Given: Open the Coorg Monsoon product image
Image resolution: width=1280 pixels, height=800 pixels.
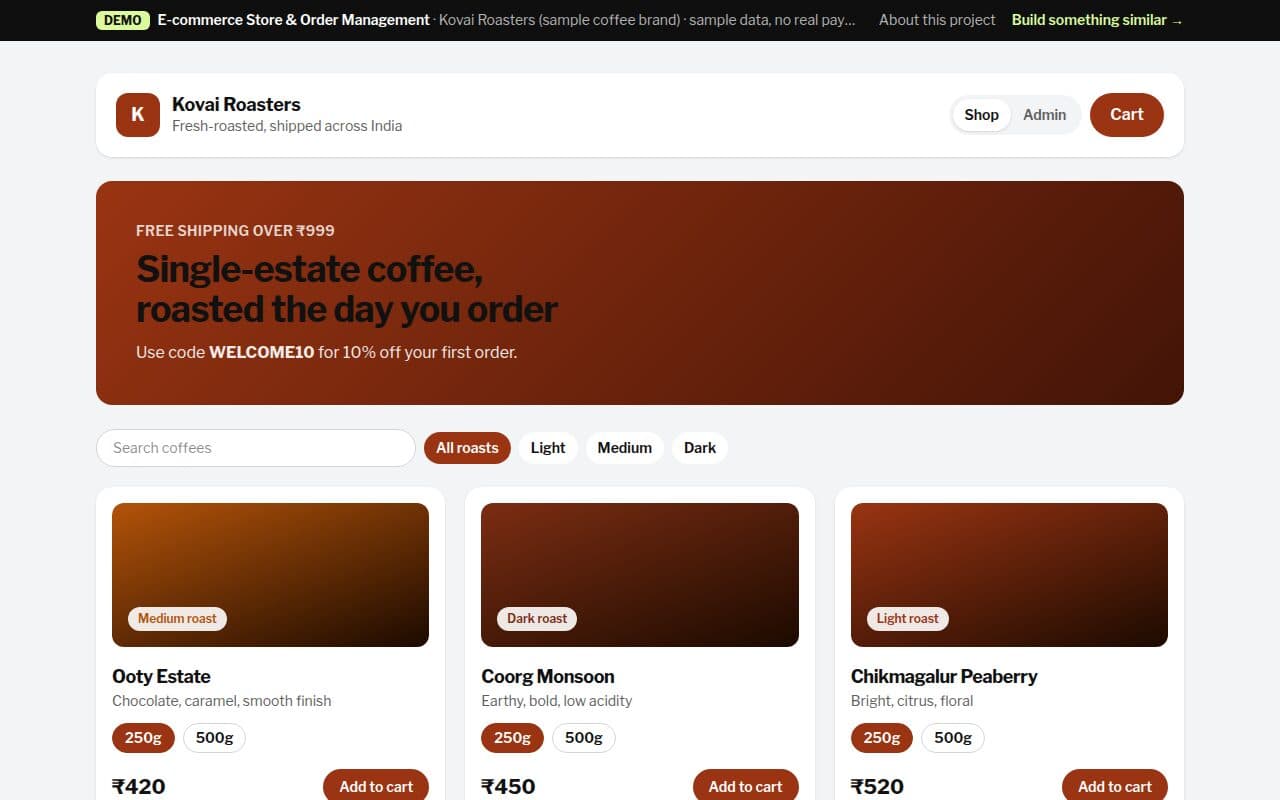Looking at the screenshot, I should (640, 575).
